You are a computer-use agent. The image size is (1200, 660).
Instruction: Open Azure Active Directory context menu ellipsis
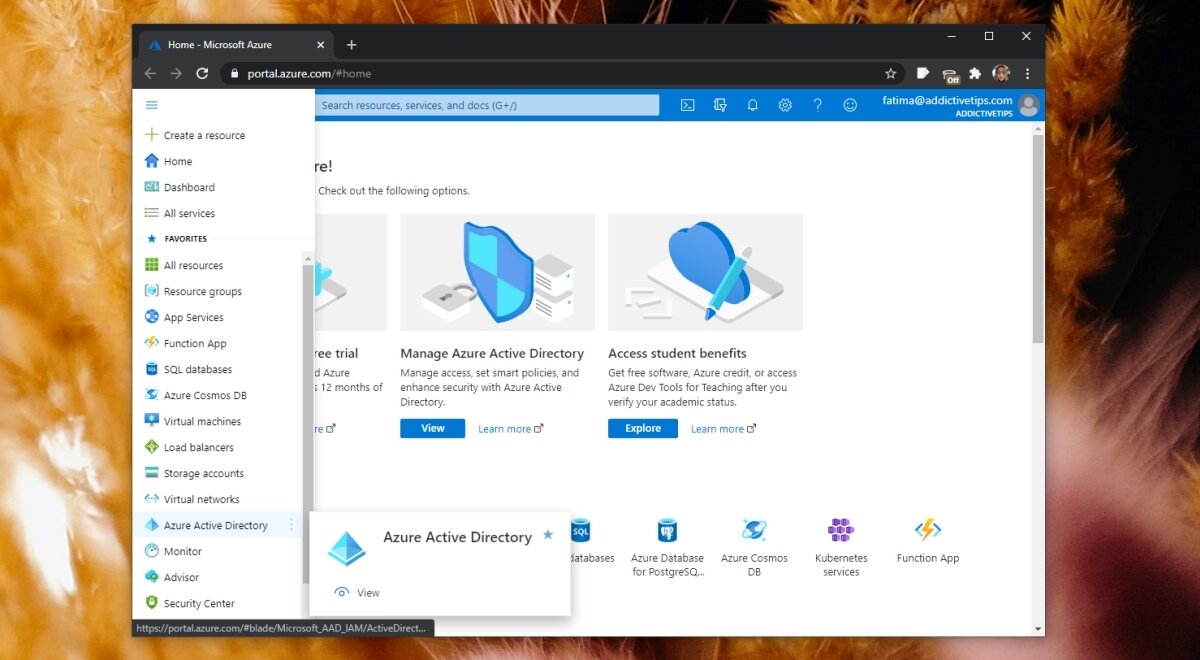(x=293, y=525)
